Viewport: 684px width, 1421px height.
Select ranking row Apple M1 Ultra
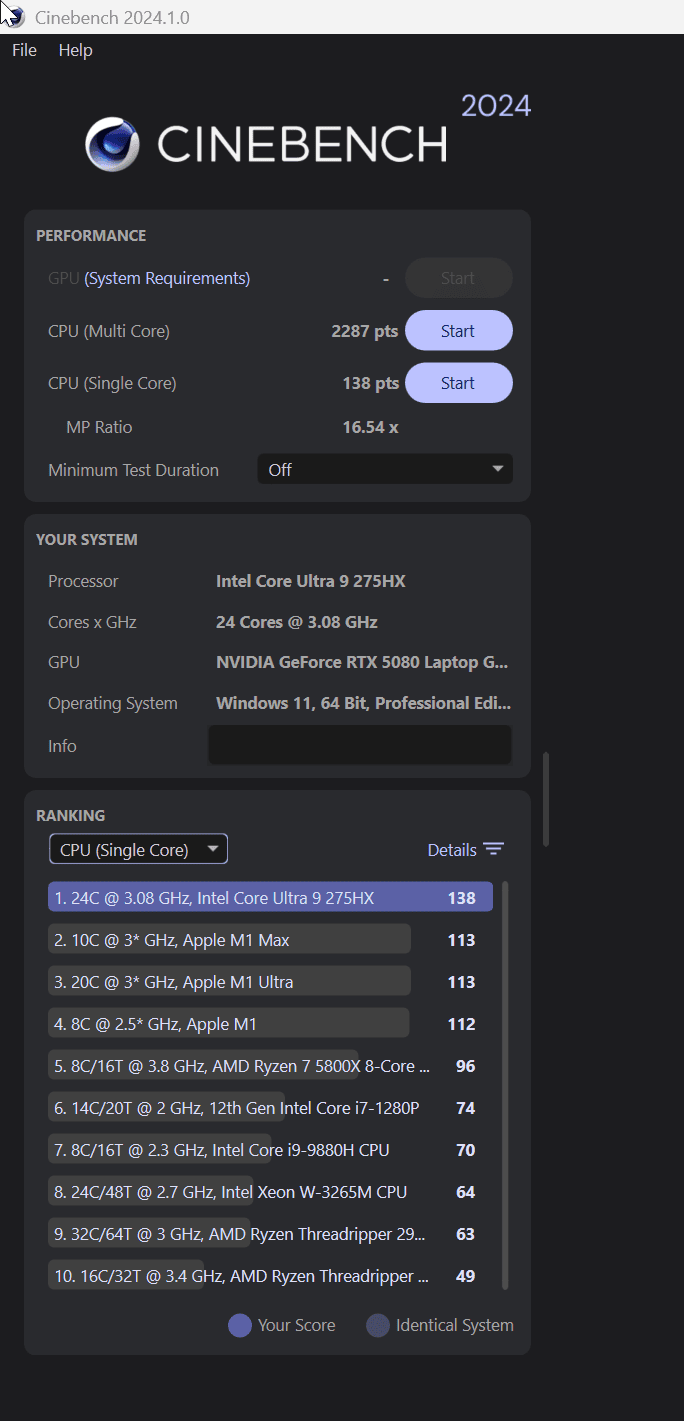[x=270, y=981]
